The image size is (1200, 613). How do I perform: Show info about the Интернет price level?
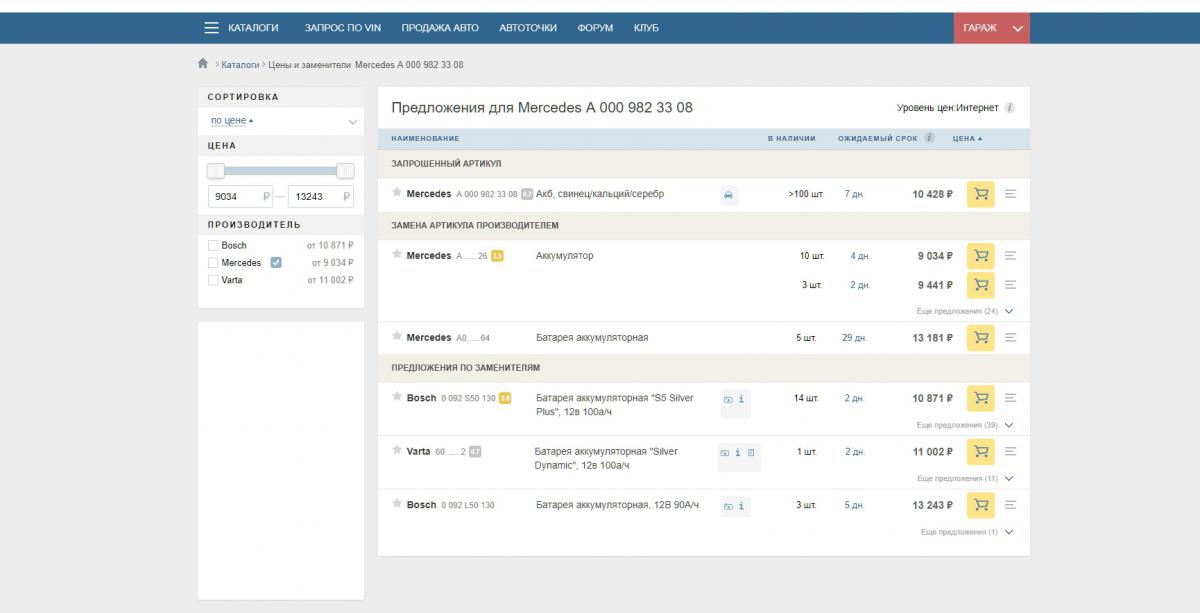click(1010, 108)
